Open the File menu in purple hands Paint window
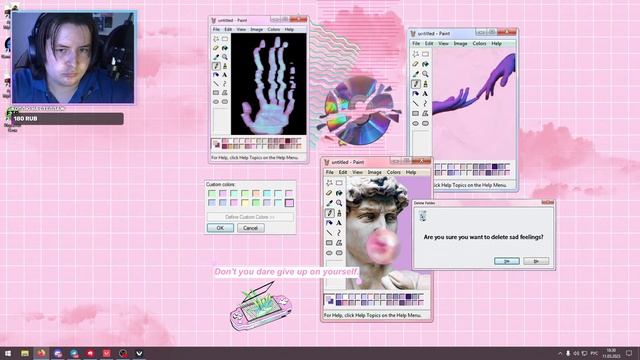640x360 pixels. point(416,43)
